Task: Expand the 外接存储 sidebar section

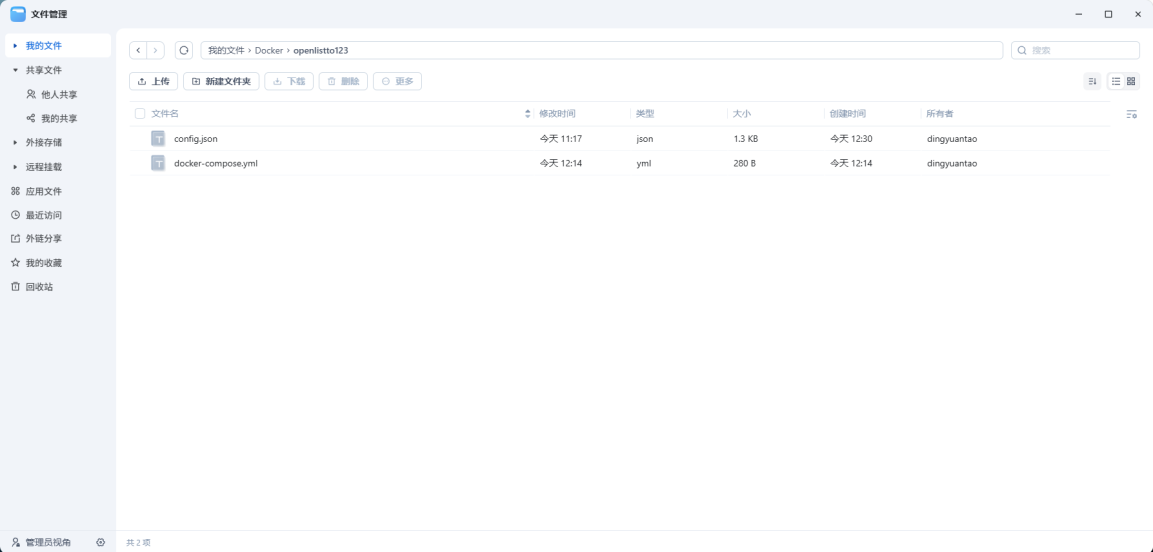Action: (x=15, y=142)
